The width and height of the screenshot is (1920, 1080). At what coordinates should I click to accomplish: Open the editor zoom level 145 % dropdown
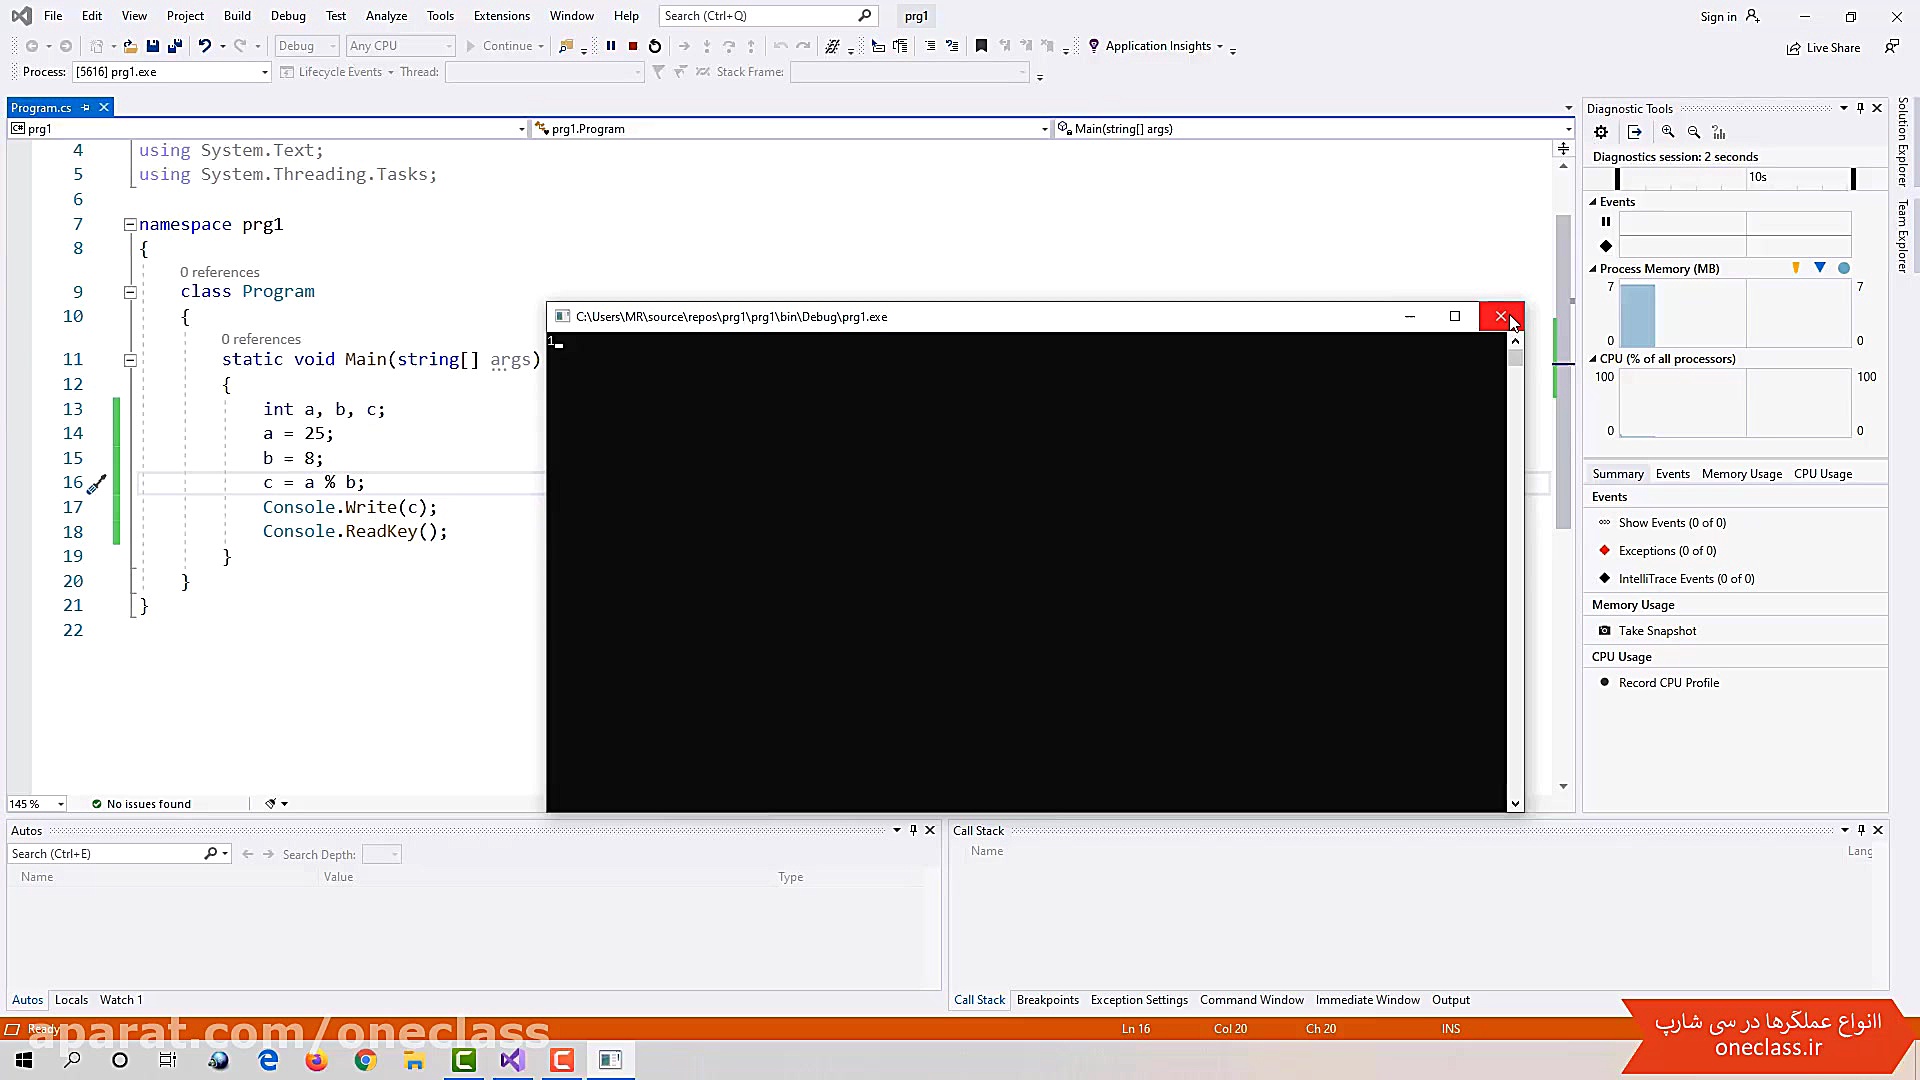(x=37, y=804)
